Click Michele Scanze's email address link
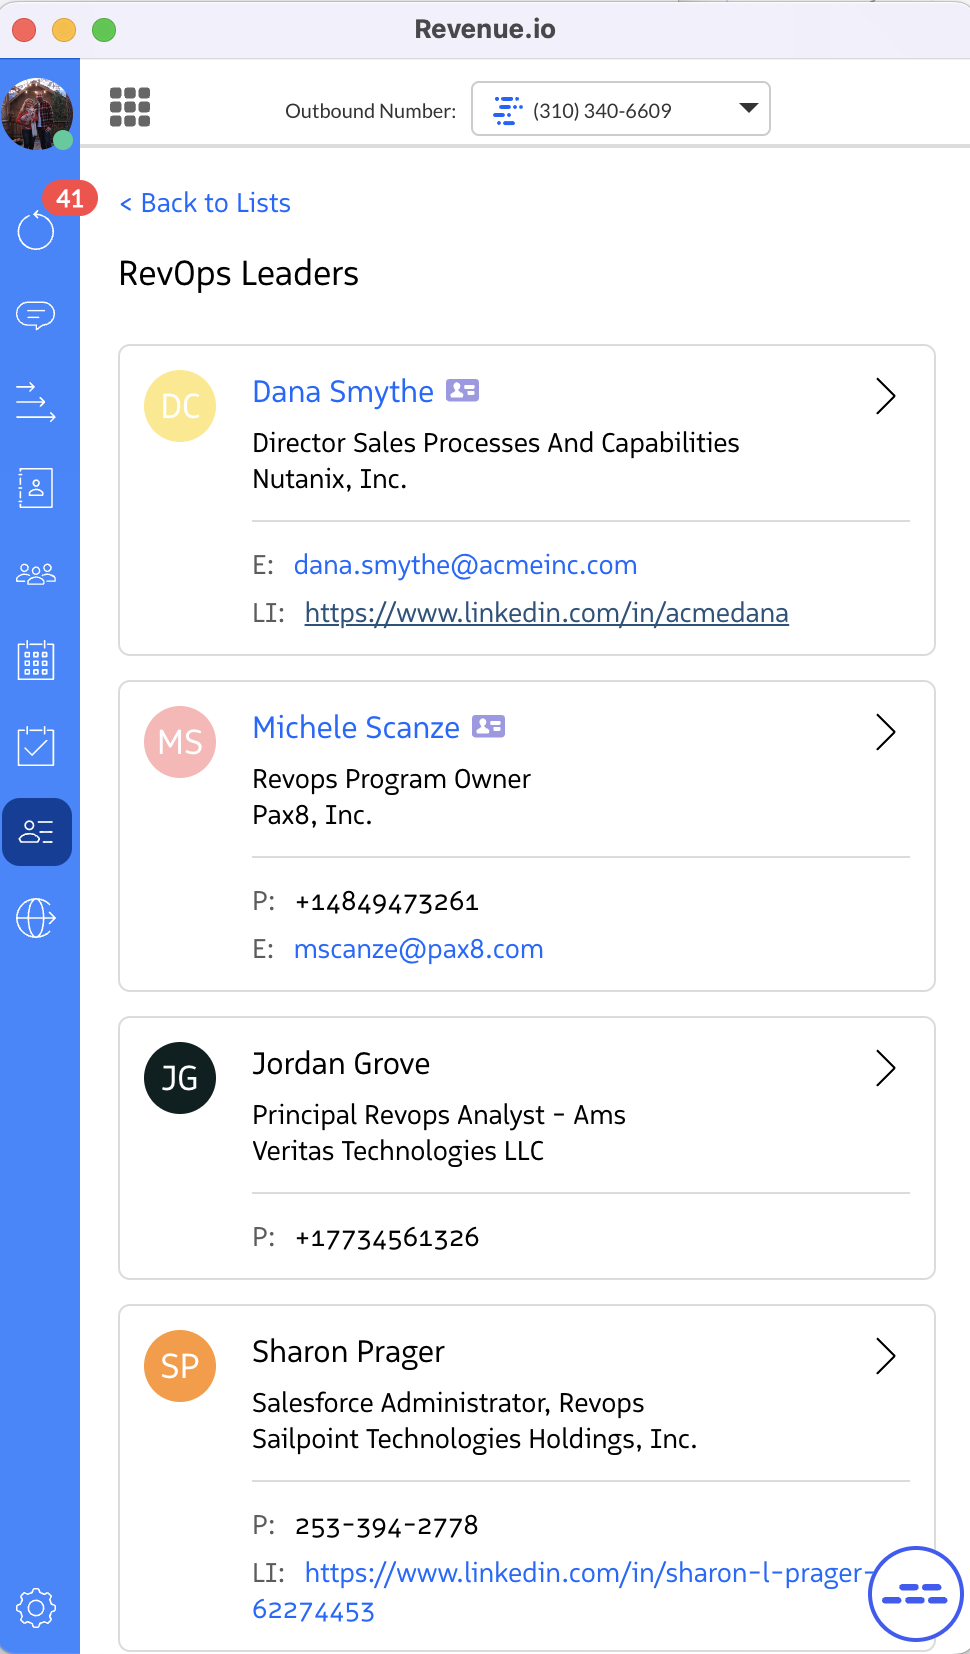Viewport: 970px width, 1654px height. point(418,949)
